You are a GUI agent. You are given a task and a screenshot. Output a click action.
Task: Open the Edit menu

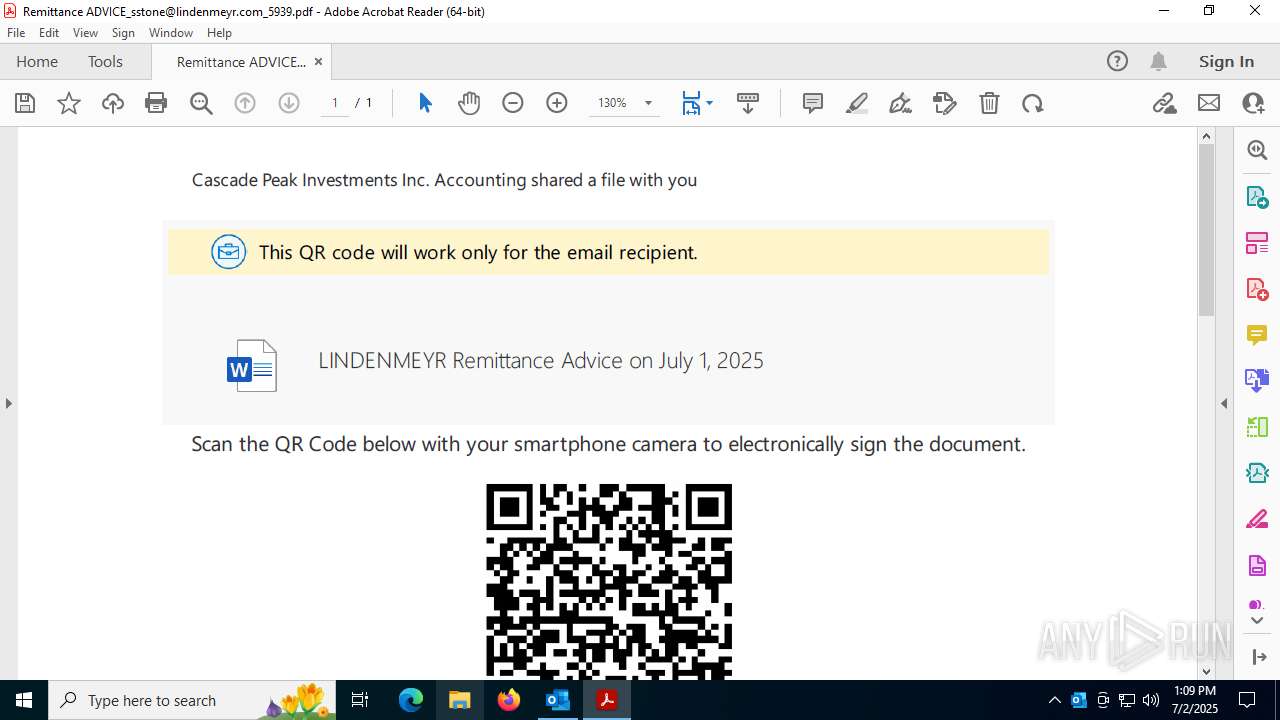tap(49, 33)
